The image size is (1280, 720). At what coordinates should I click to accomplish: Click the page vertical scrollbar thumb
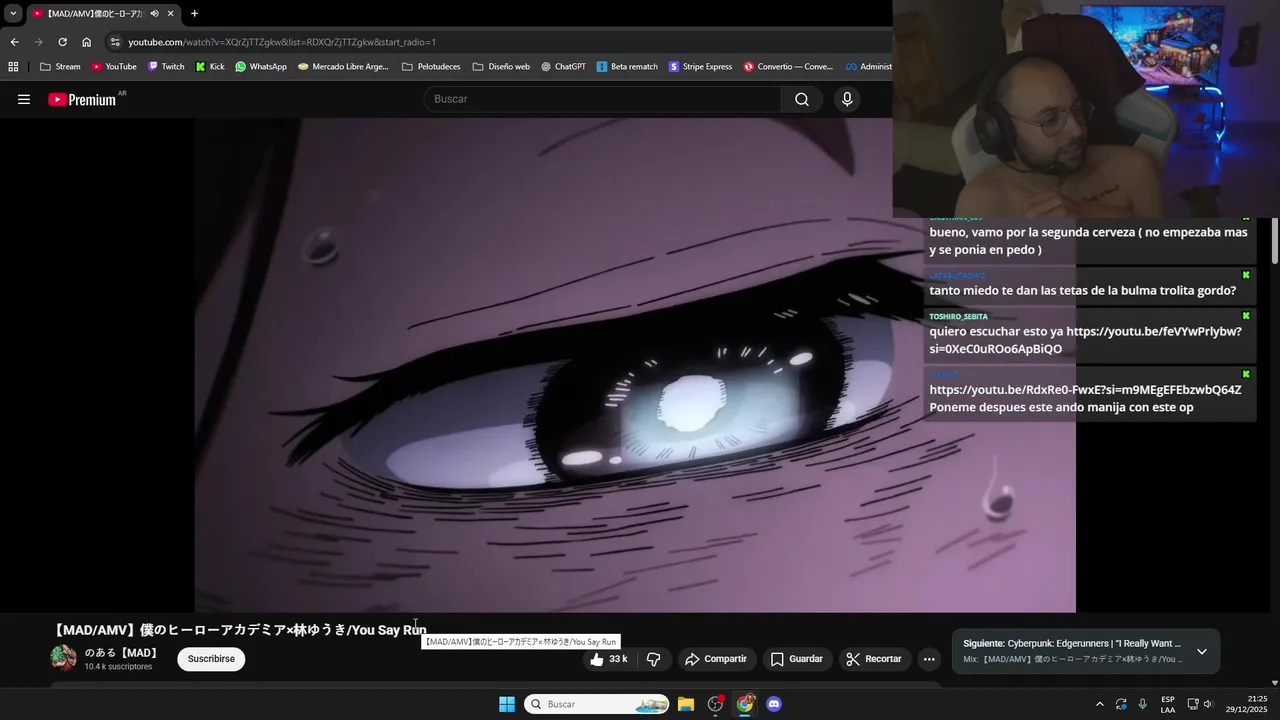point(1275,241)
